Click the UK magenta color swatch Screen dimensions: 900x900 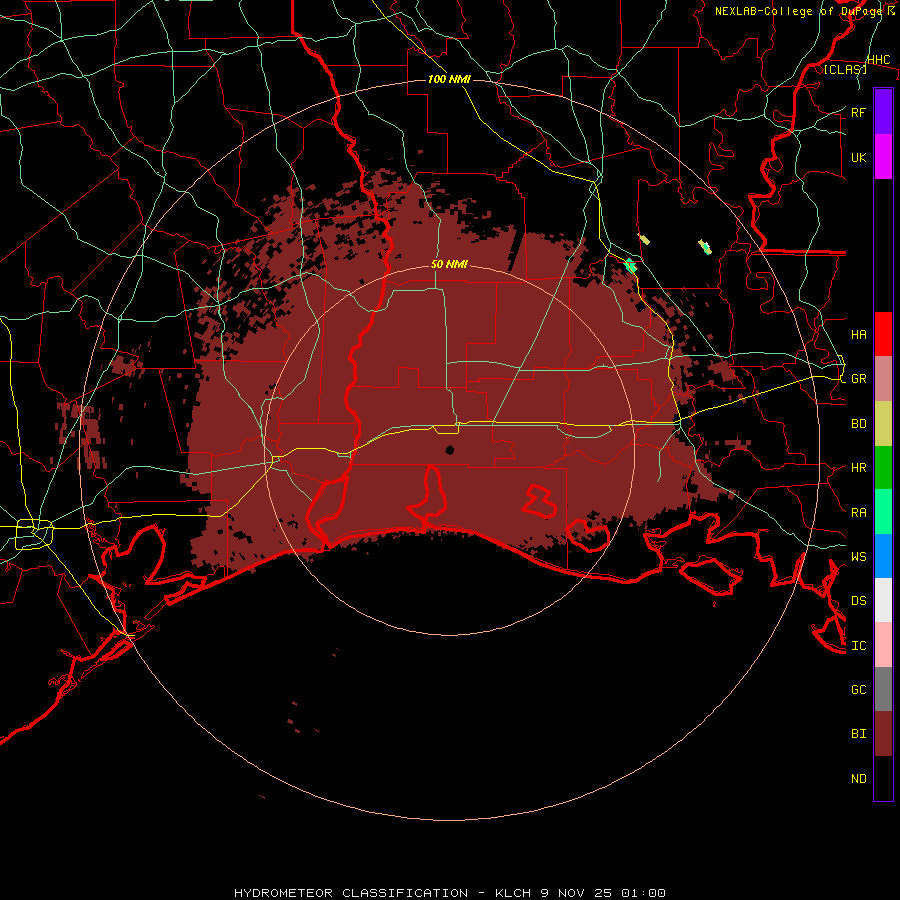[883, 157]
